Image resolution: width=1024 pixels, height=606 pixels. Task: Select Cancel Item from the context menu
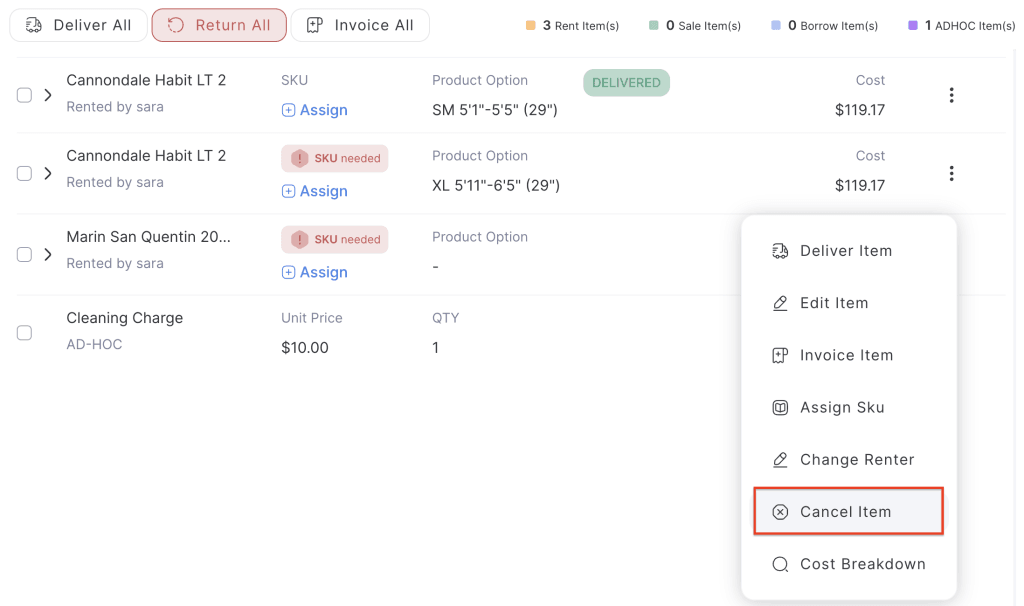pyautogui.click(x=846, y=512)
